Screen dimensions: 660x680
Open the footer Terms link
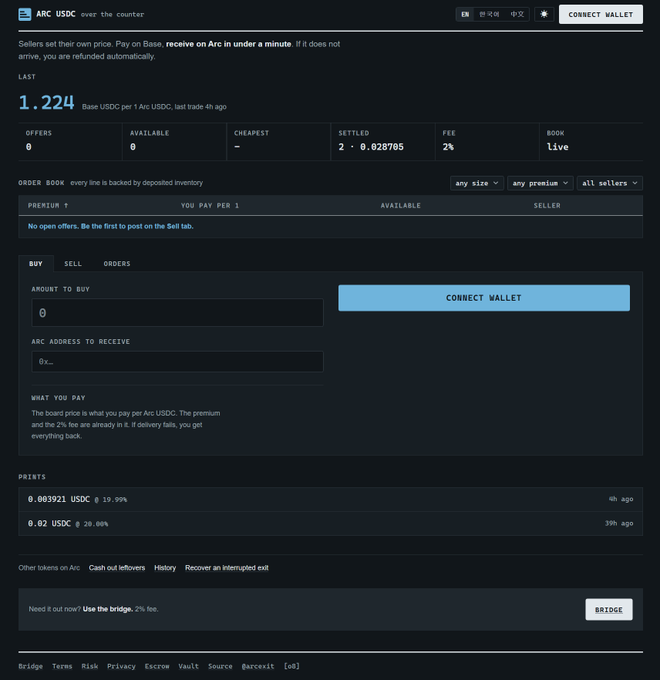[62, 666]
